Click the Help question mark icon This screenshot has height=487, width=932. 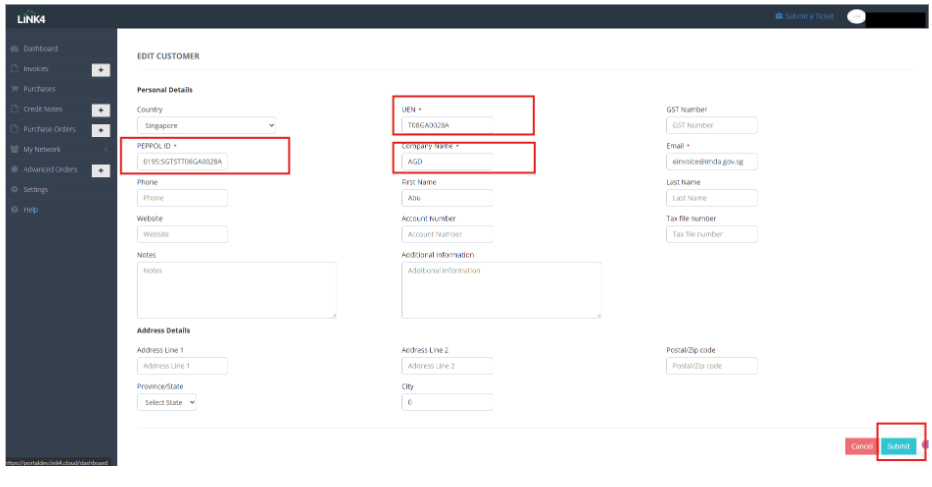tap(14, 209)
